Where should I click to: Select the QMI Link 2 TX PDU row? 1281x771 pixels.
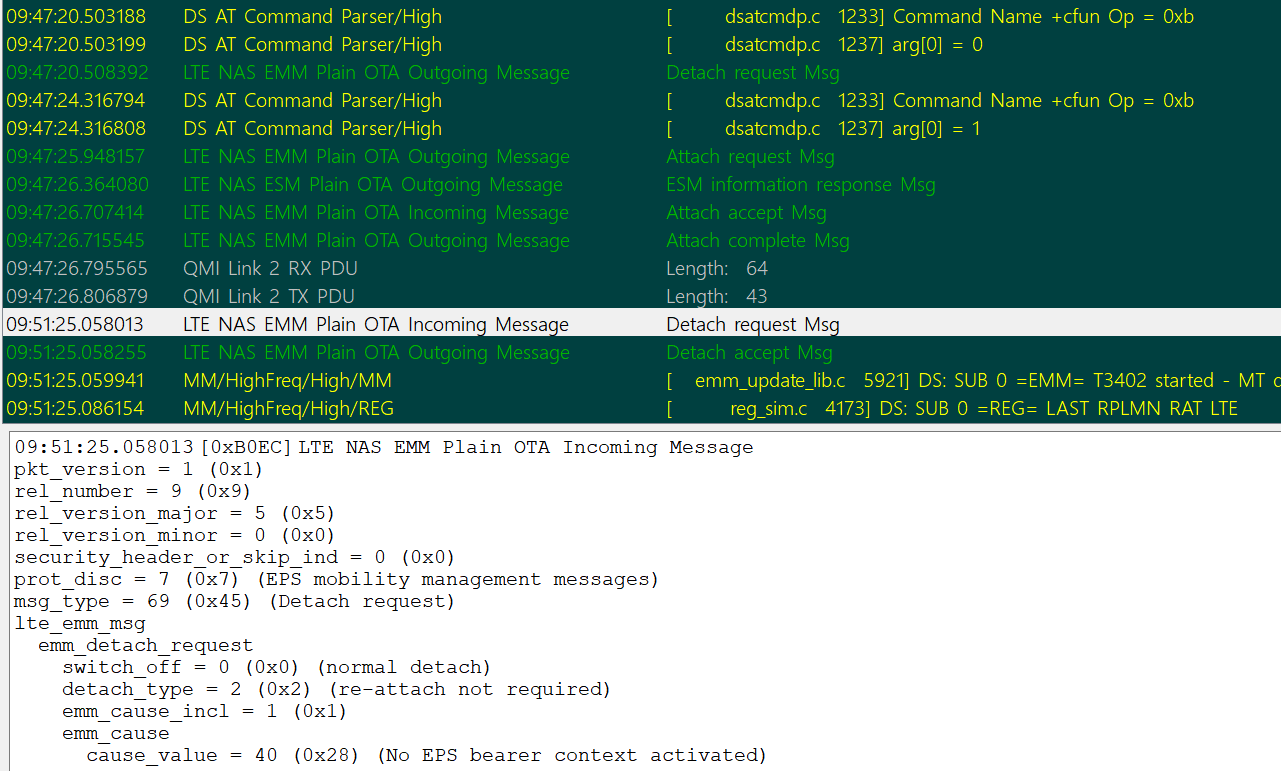(x=640, y=296)
